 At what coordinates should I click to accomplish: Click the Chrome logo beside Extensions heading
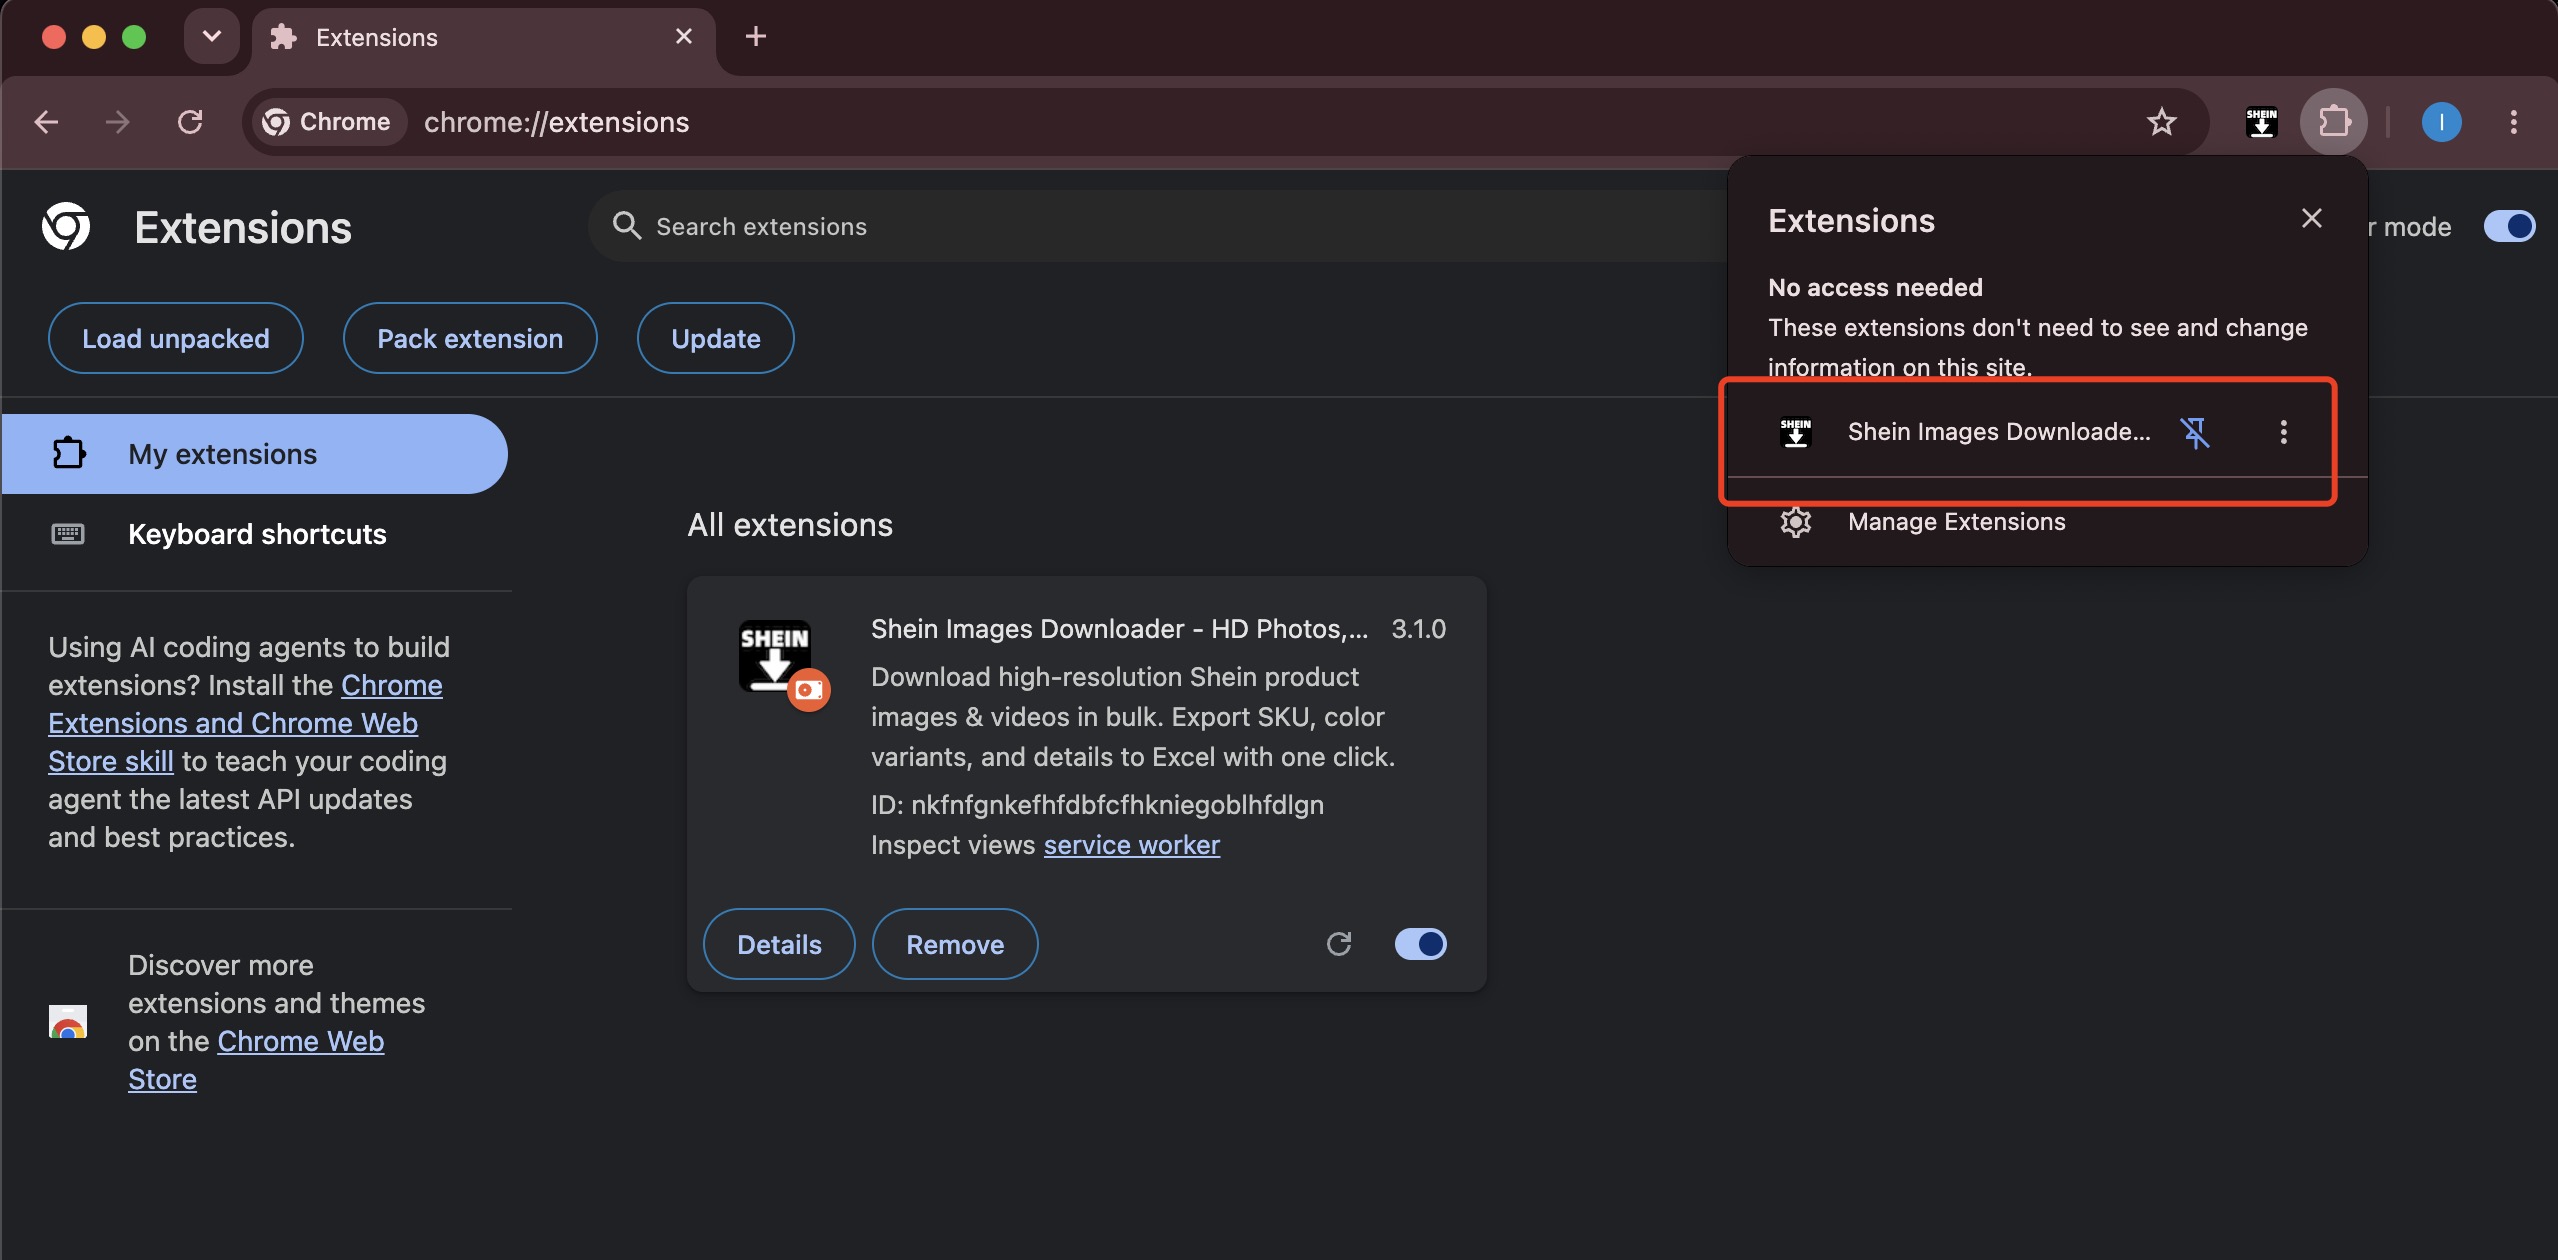[x=66, y=227]
